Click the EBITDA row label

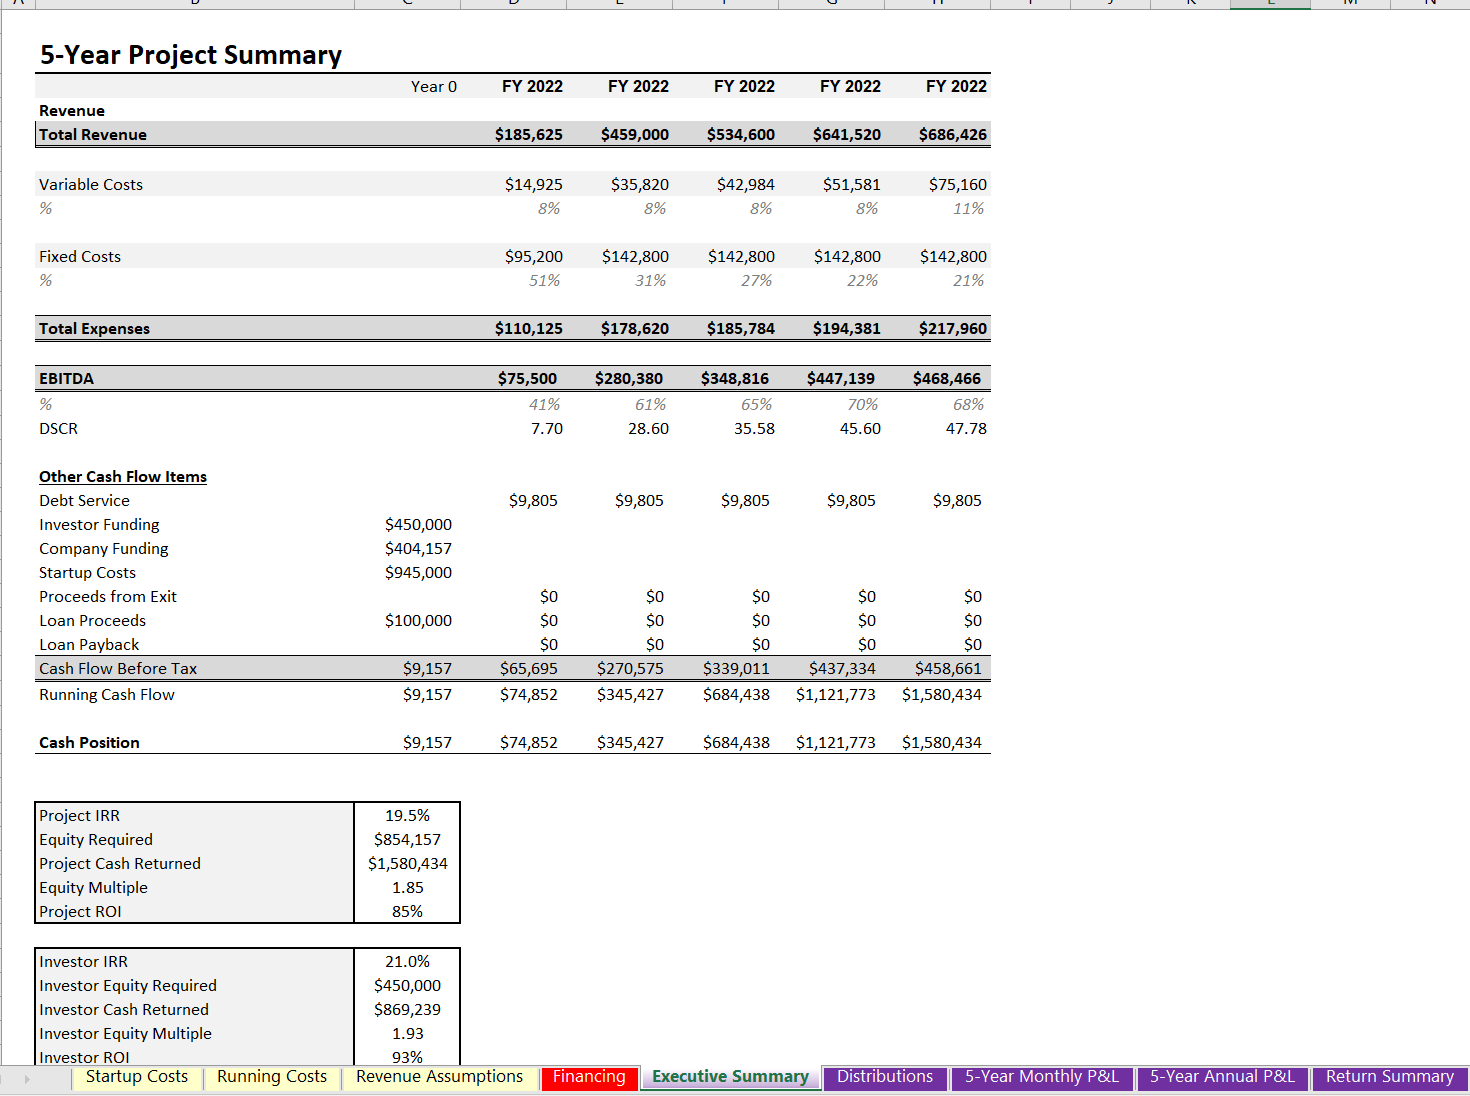point(66,379)
